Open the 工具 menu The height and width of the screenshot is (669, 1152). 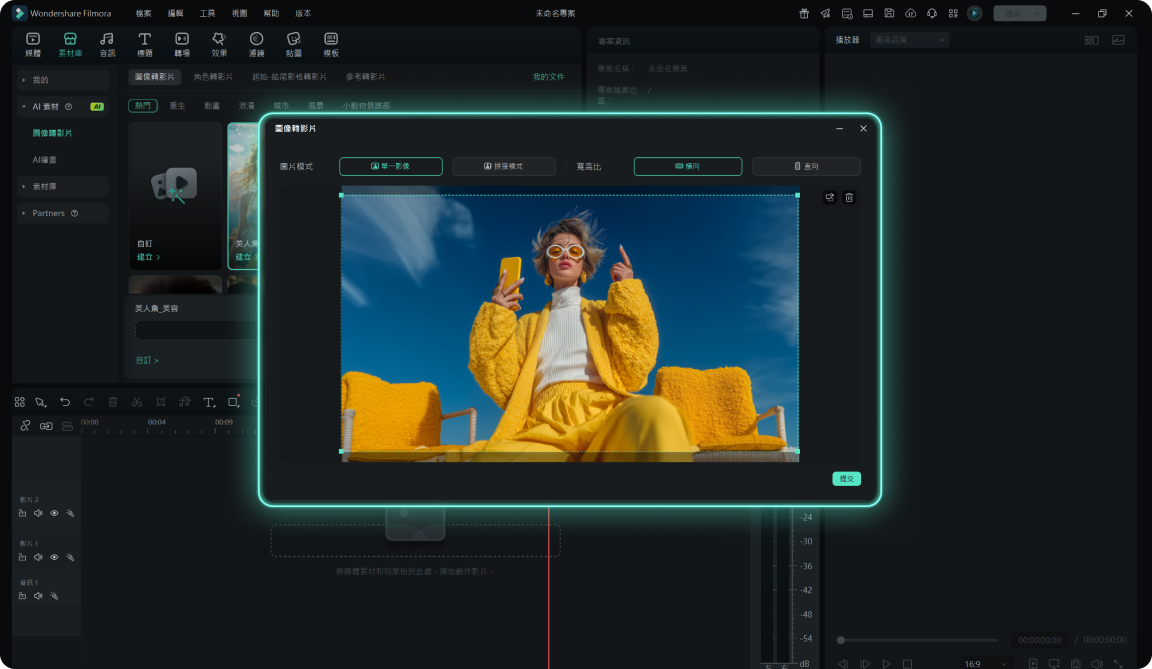pyautogui.click(x=208, y=13)
